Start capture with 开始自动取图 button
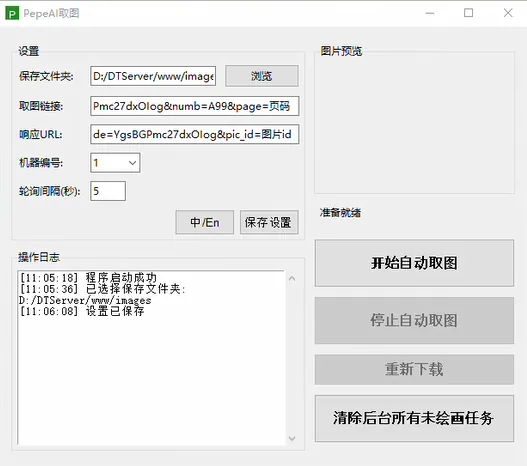The image size is (527, 466). pyautogui.click(x=414, y=263)
